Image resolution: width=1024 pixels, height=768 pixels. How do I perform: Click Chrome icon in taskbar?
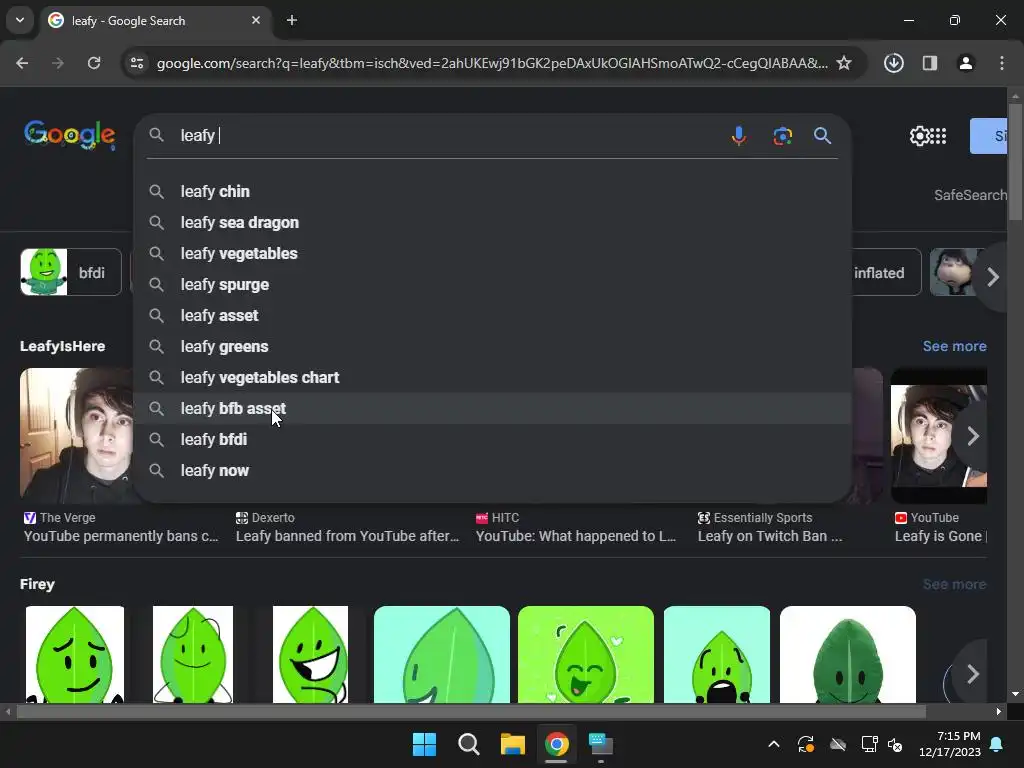click(x=556, y=744)
